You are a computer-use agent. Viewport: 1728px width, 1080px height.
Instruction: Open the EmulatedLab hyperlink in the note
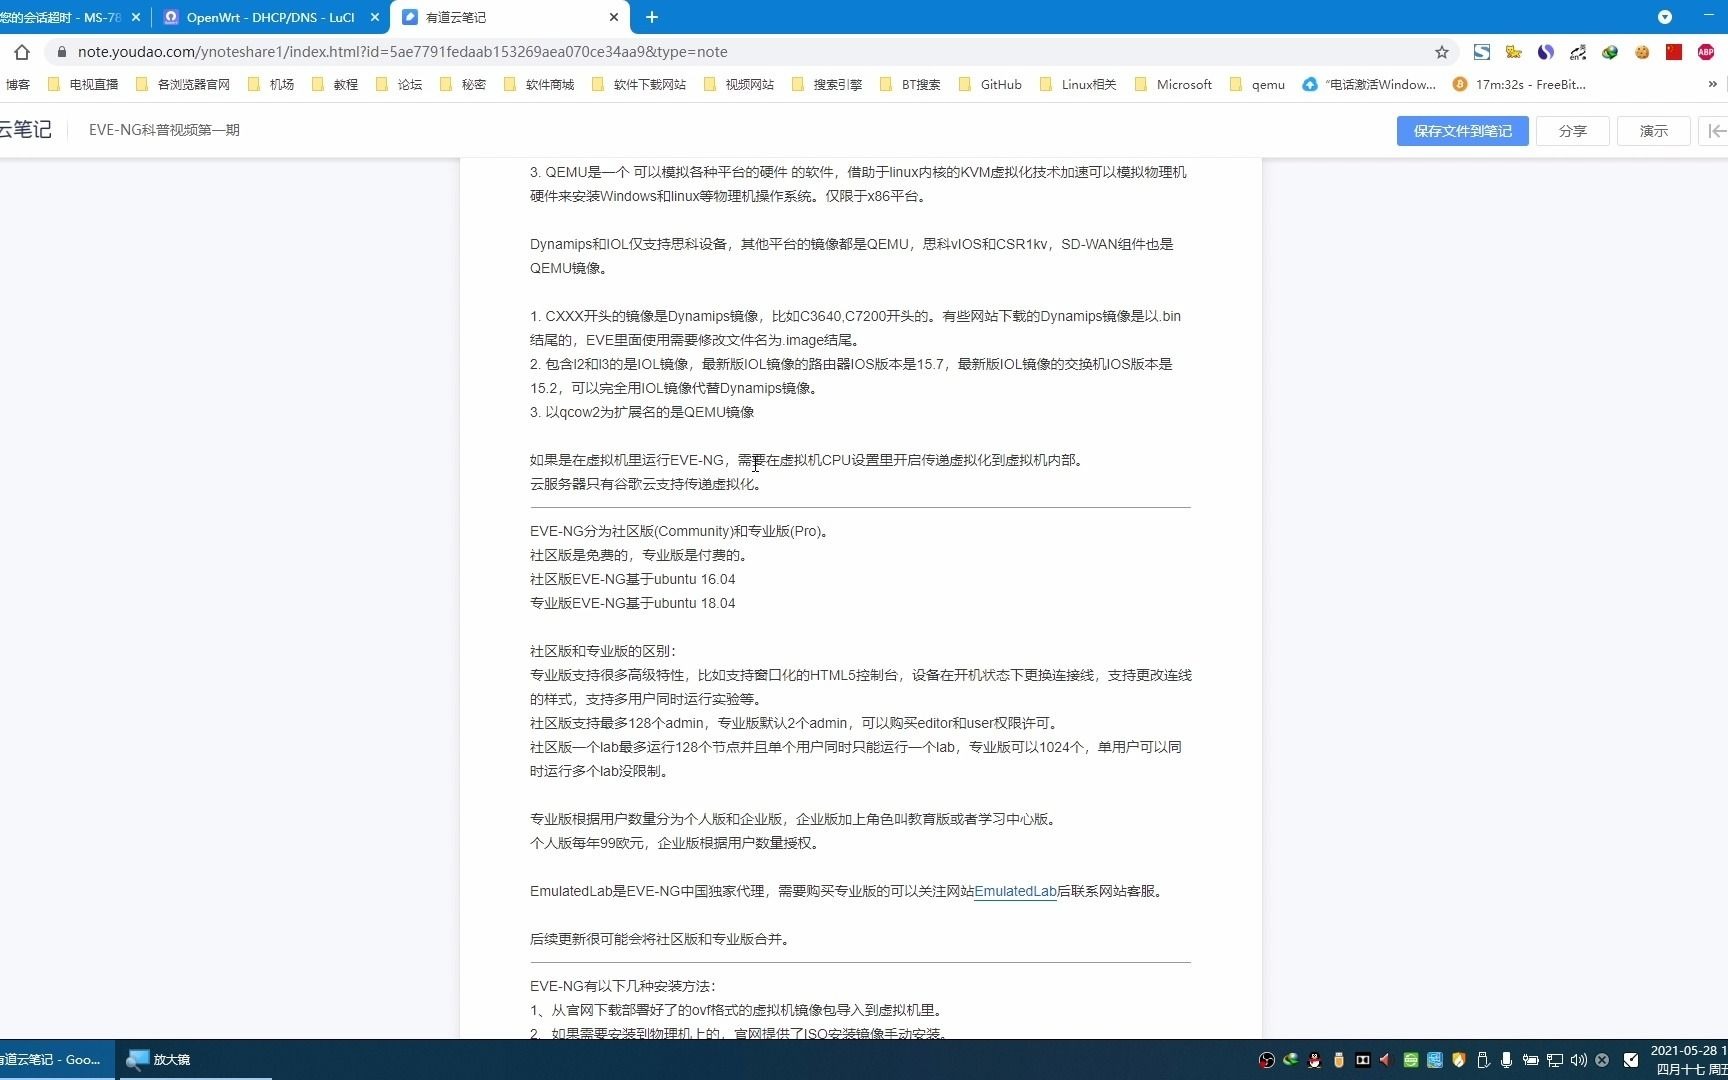pyautogui.click(x=1015, y=891)
